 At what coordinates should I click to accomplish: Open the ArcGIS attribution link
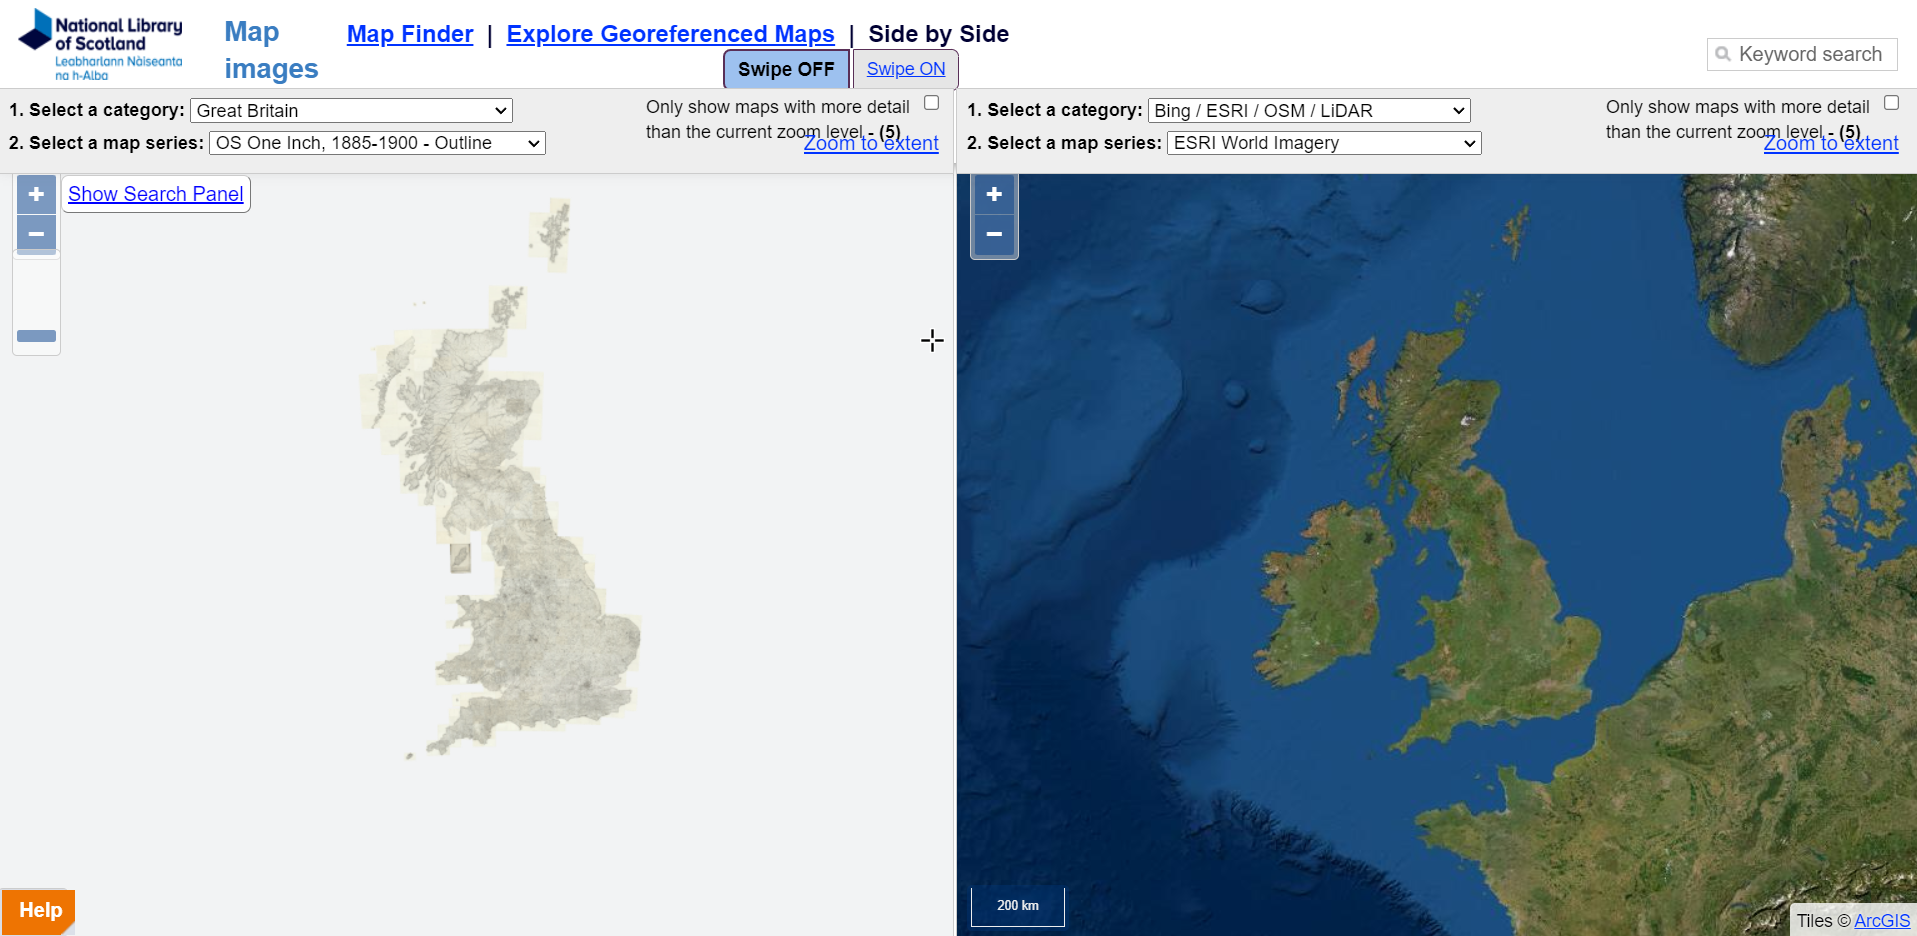[x=1882, y=921]
